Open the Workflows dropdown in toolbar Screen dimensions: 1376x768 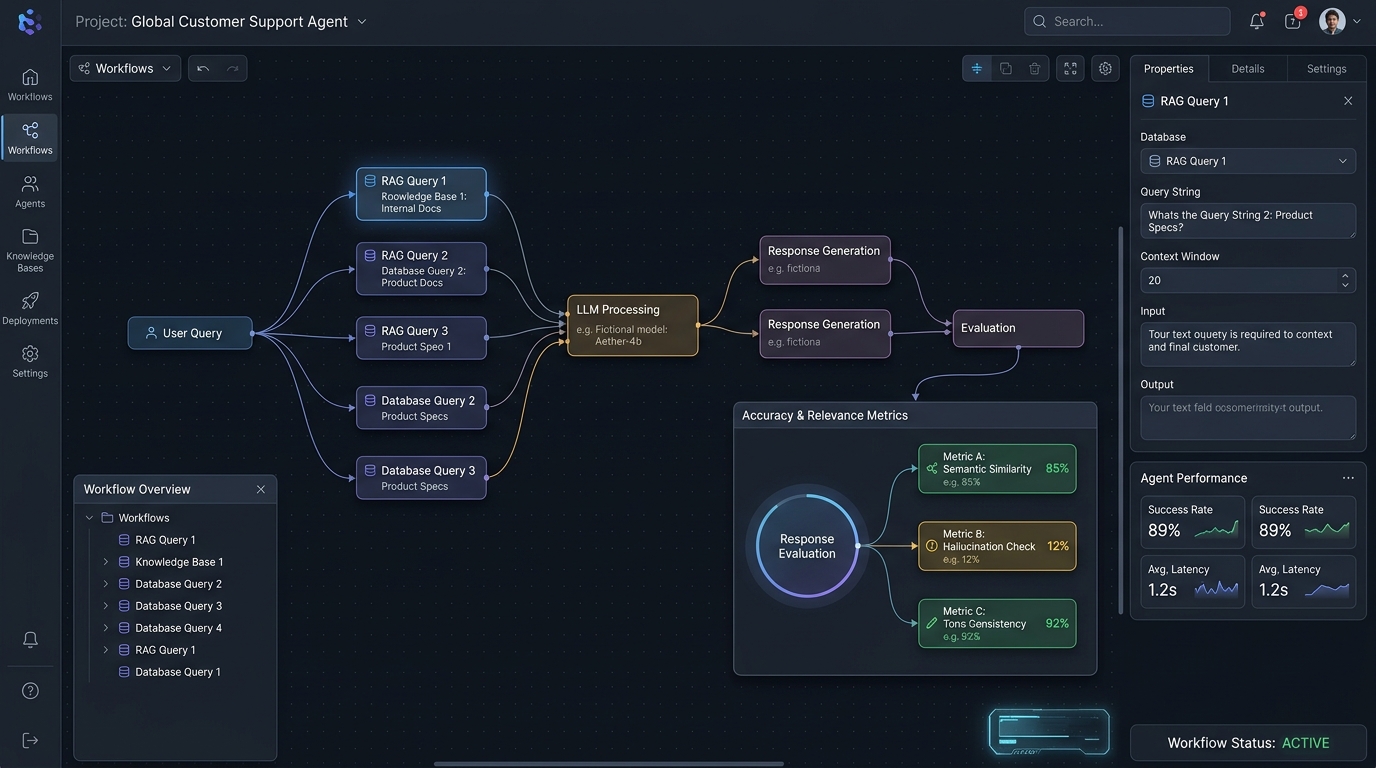125,68
